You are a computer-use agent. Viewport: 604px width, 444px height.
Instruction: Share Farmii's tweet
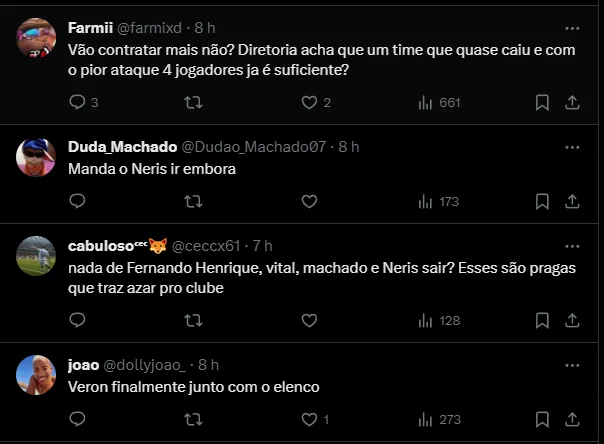[x=572, y=102]
